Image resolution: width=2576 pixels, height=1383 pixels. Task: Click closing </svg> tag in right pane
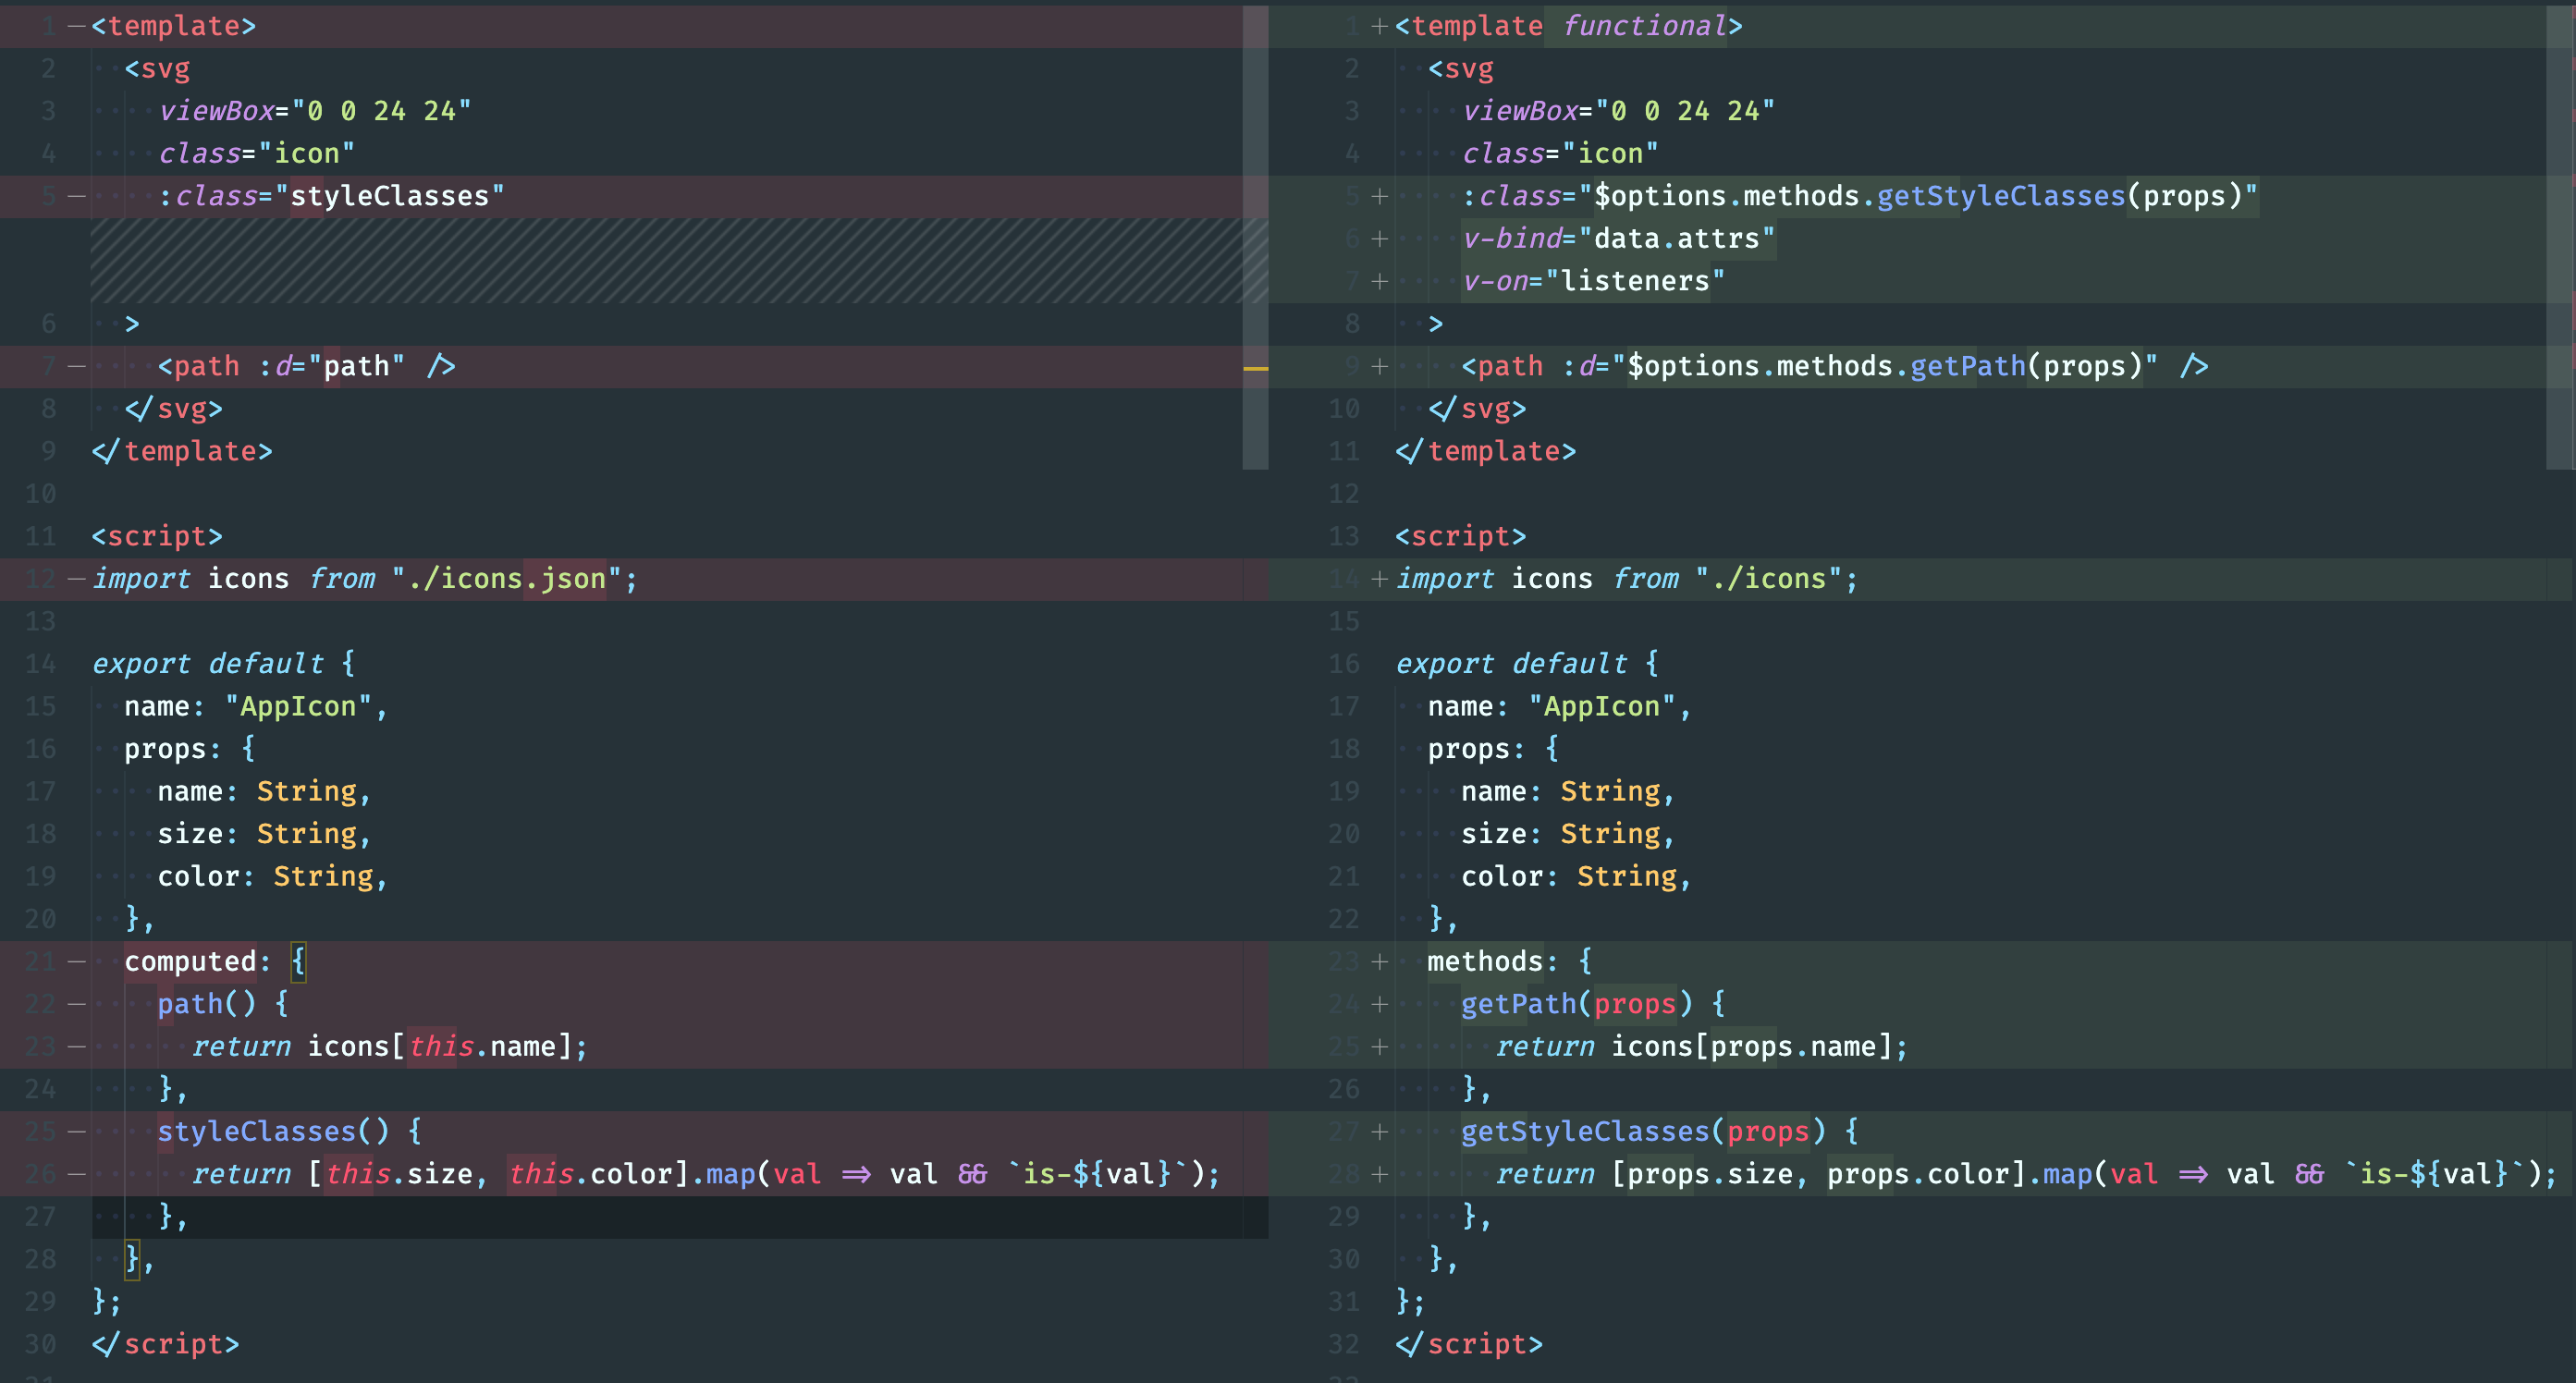click(x=1477, y=409)
